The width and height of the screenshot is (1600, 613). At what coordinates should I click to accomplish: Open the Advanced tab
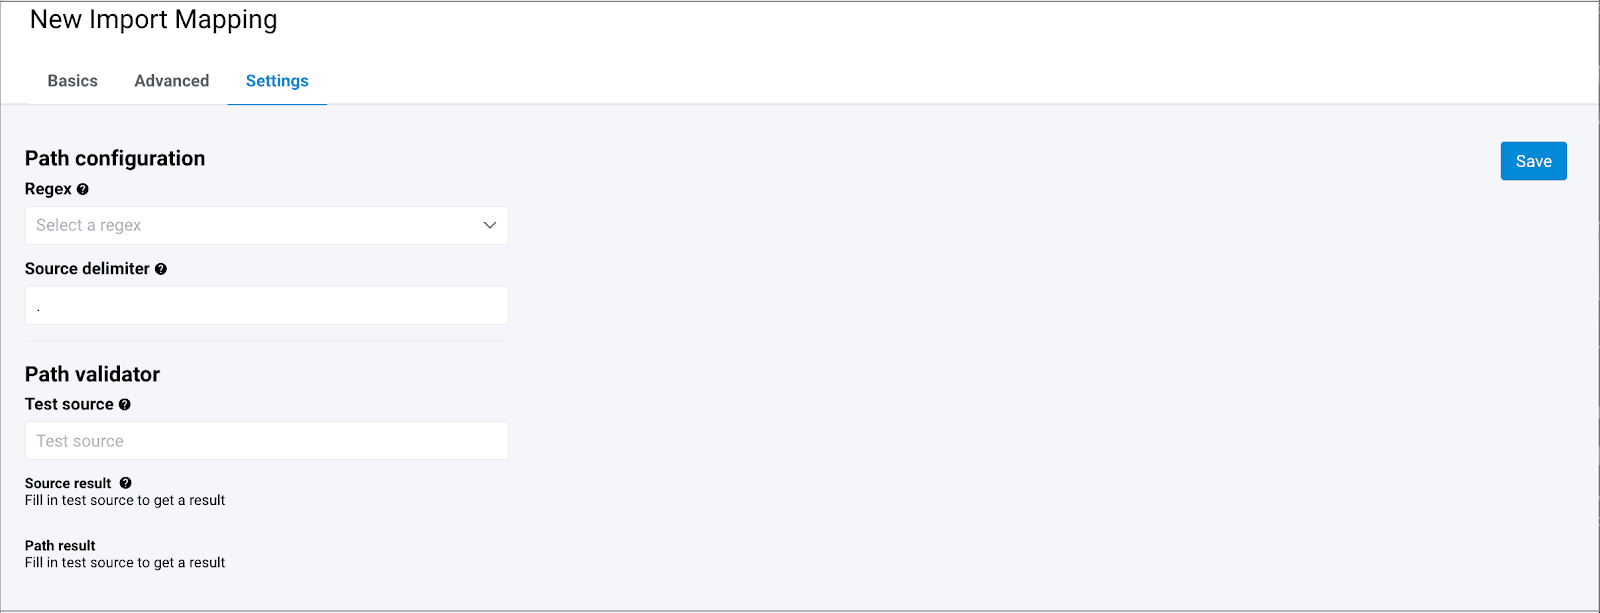coord(172,81)
